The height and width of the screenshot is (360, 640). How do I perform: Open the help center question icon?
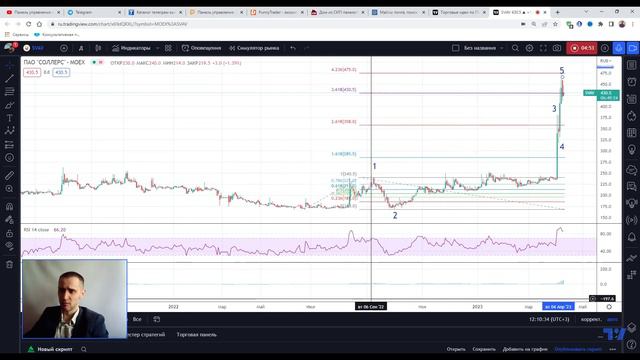(632, 345)
